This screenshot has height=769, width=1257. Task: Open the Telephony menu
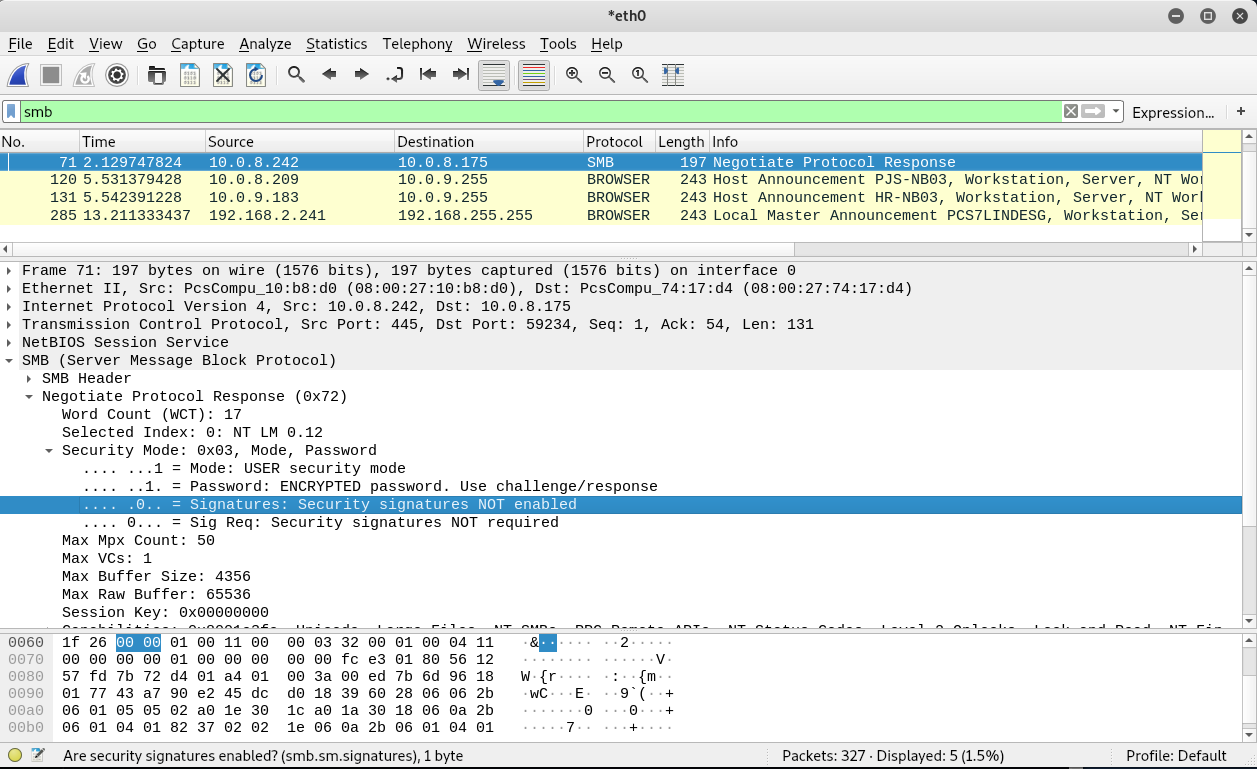tap(417, 44)
